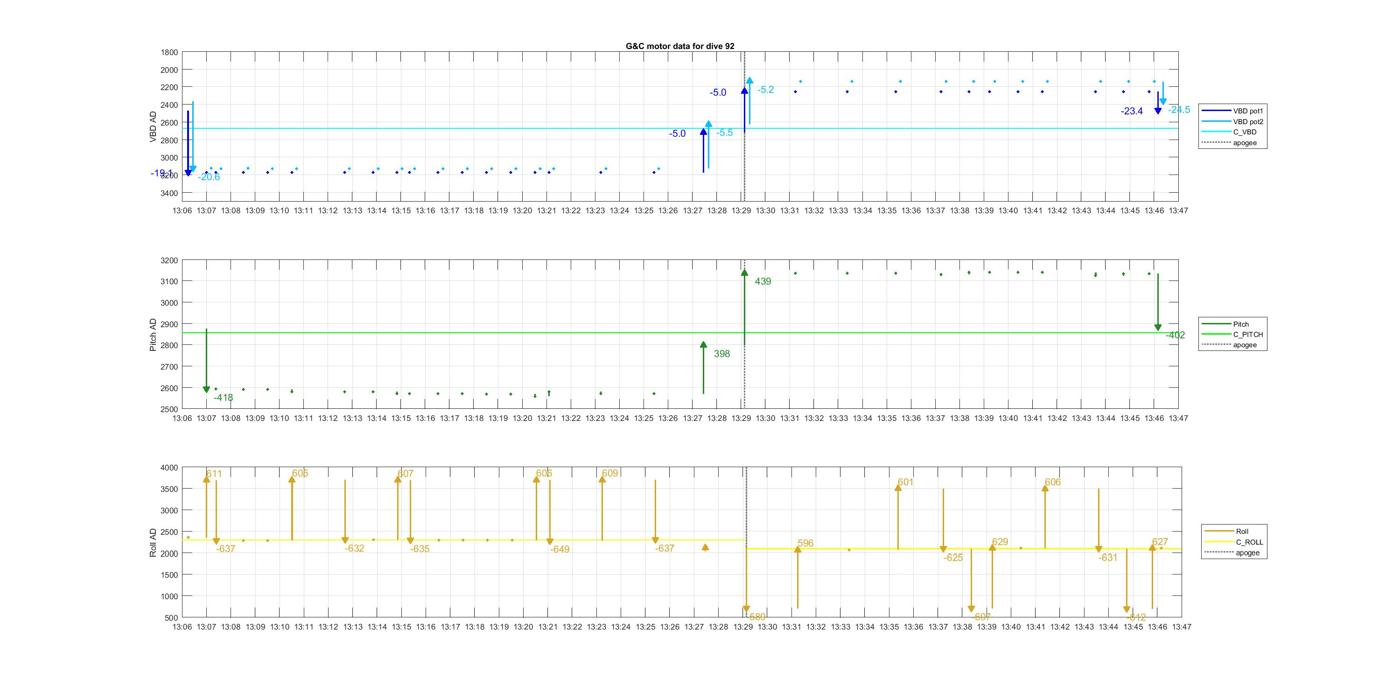The height and width of the screenshot is (693, 1400).
Task: Click the "607" roll annotation
Action: tap(405, 474)
